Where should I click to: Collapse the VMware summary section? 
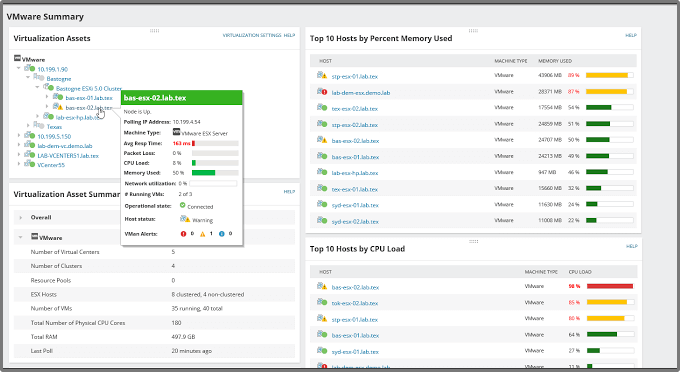(20, 237)
